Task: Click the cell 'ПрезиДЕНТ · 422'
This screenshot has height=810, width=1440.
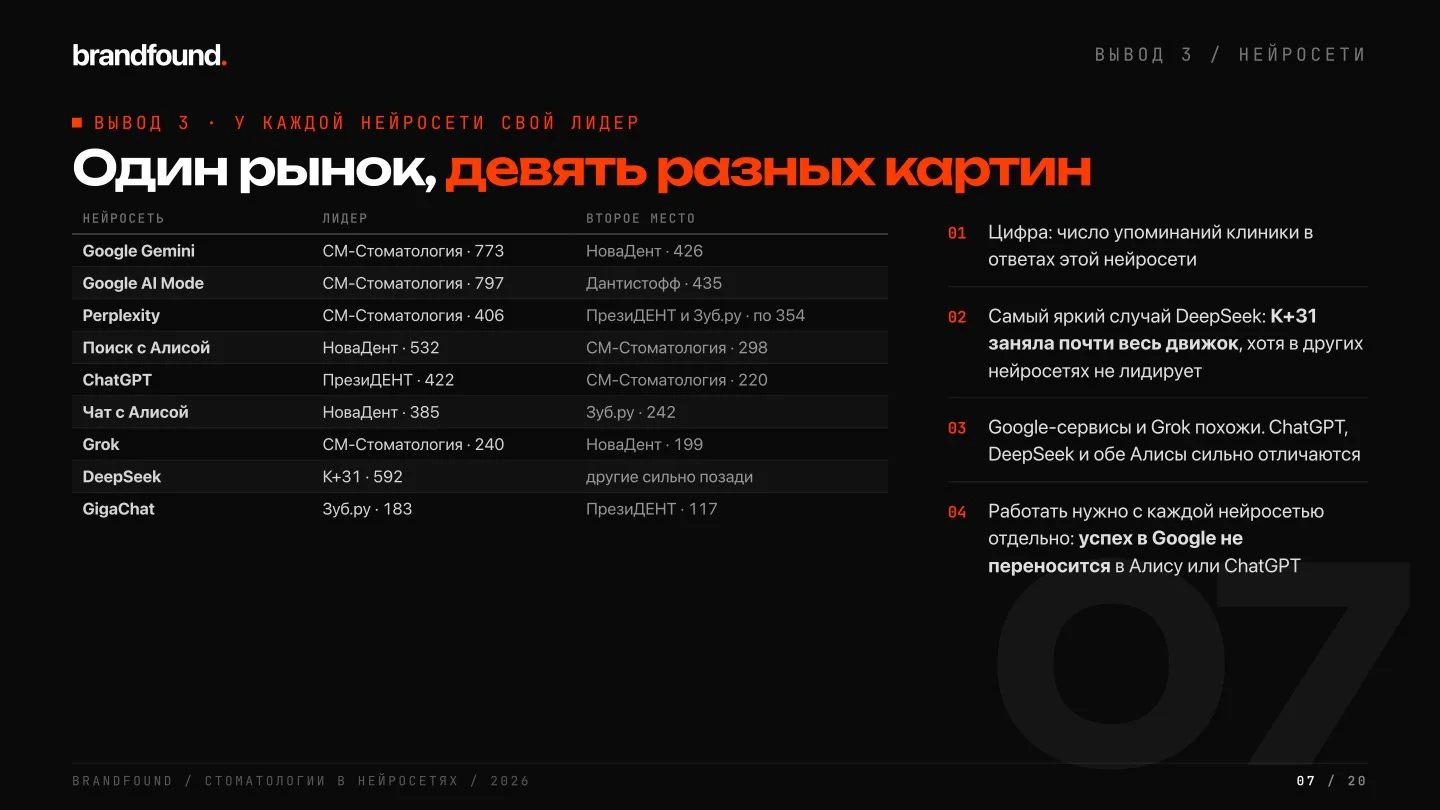Action: click(388, 380)
